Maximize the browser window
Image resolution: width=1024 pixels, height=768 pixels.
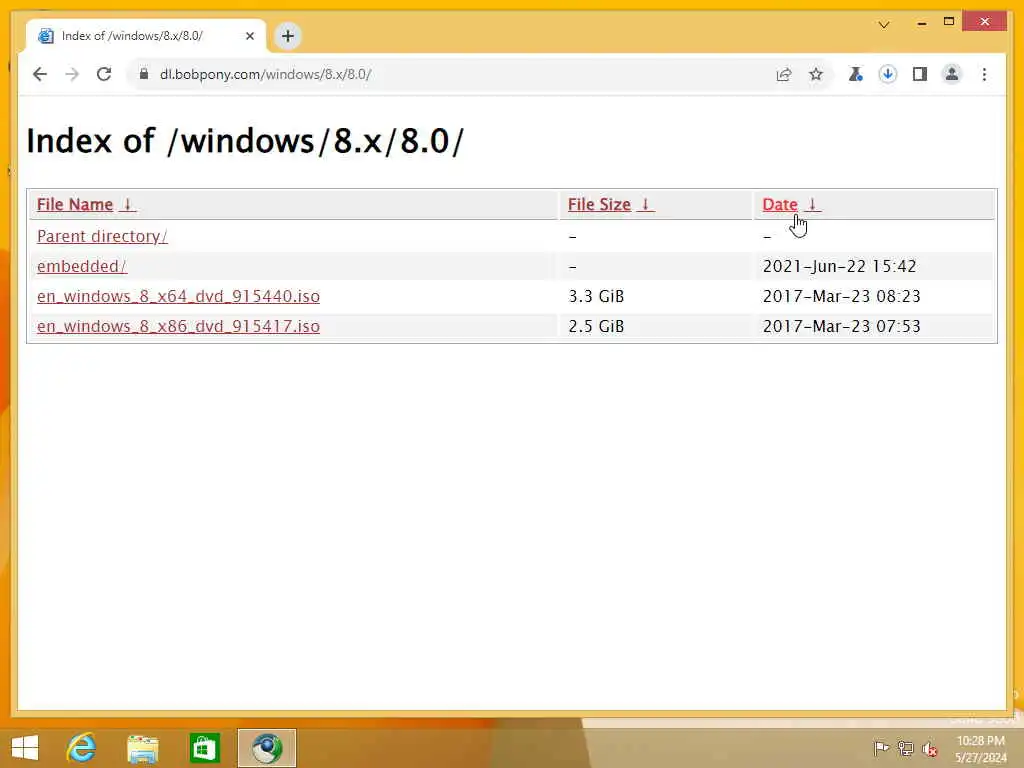click(x=949, y=22)
